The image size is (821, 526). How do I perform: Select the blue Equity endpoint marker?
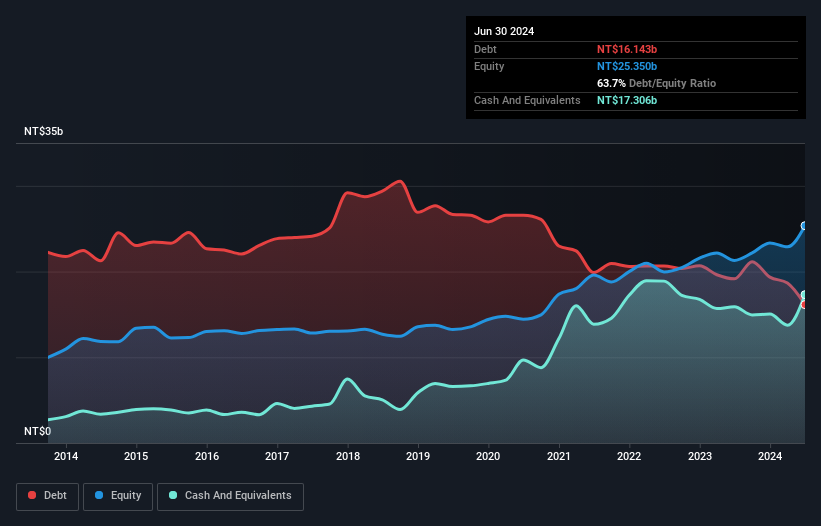point(804,226)
